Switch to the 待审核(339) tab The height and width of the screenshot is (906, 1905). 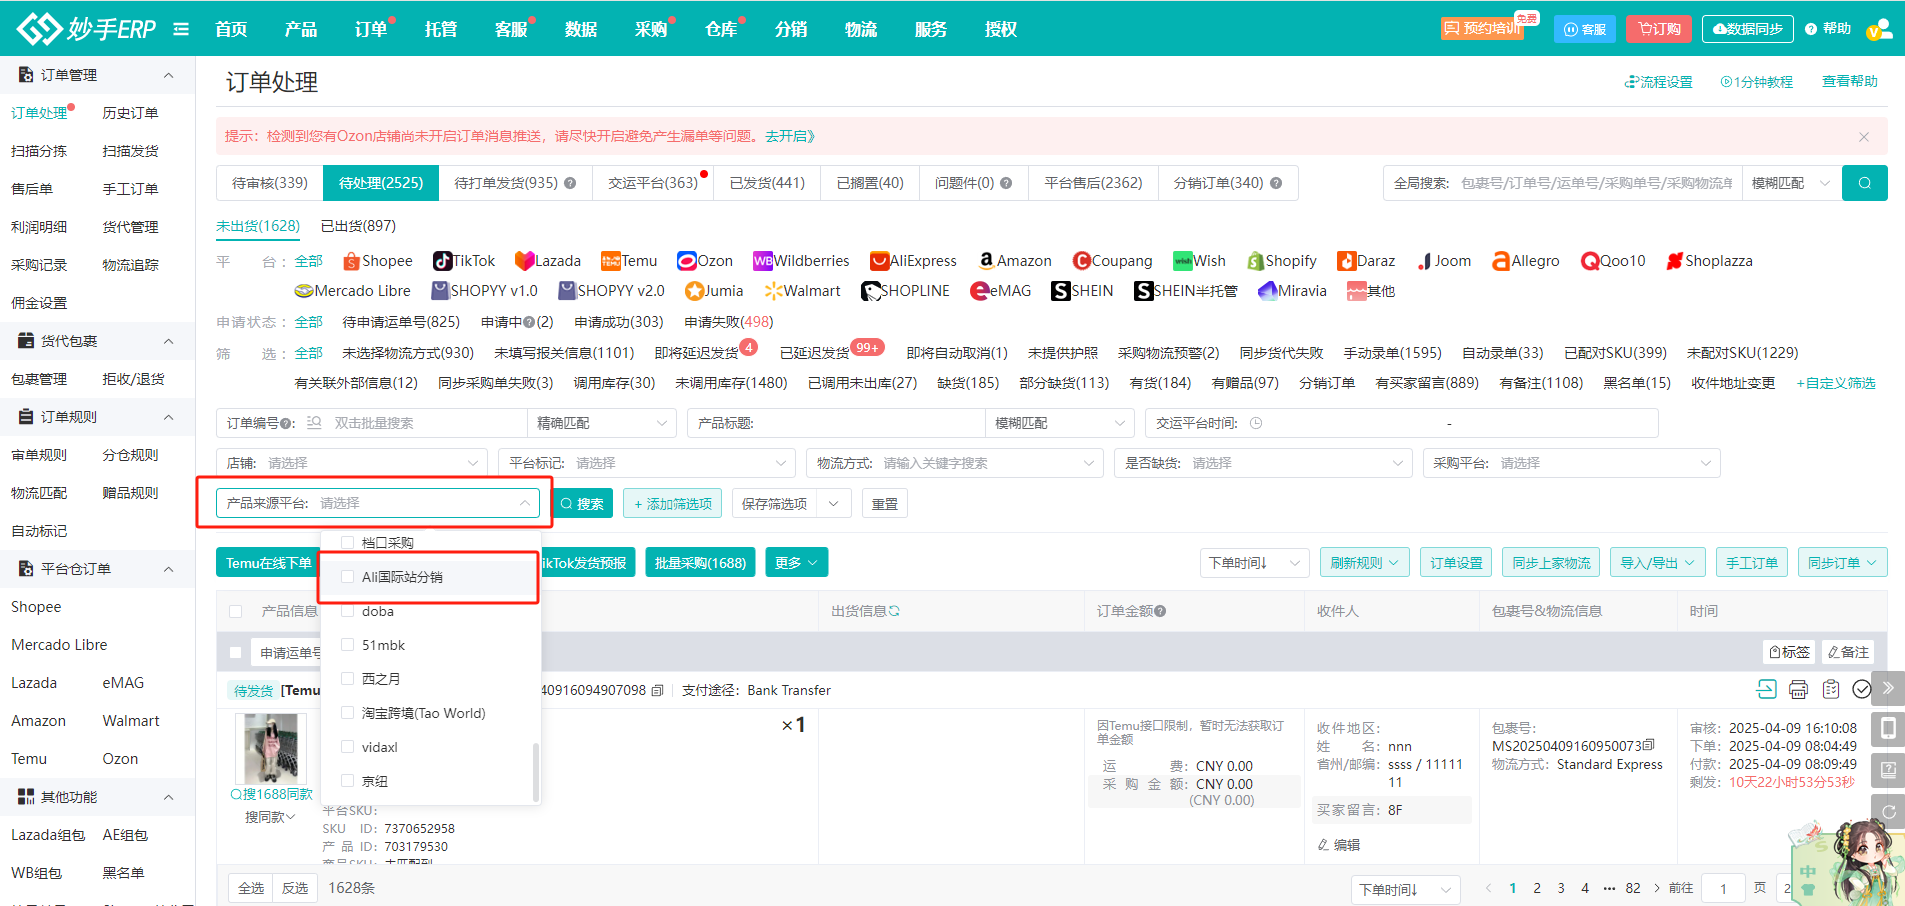[x=270, y=183]
